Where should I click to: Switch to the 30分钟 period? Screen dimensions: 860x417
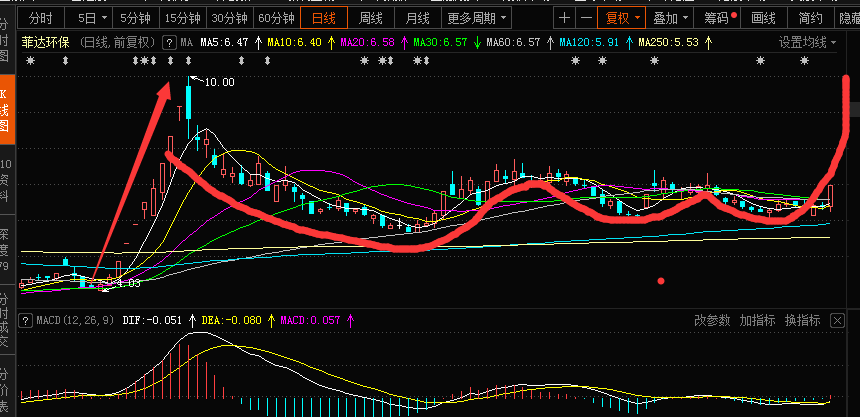230,18
